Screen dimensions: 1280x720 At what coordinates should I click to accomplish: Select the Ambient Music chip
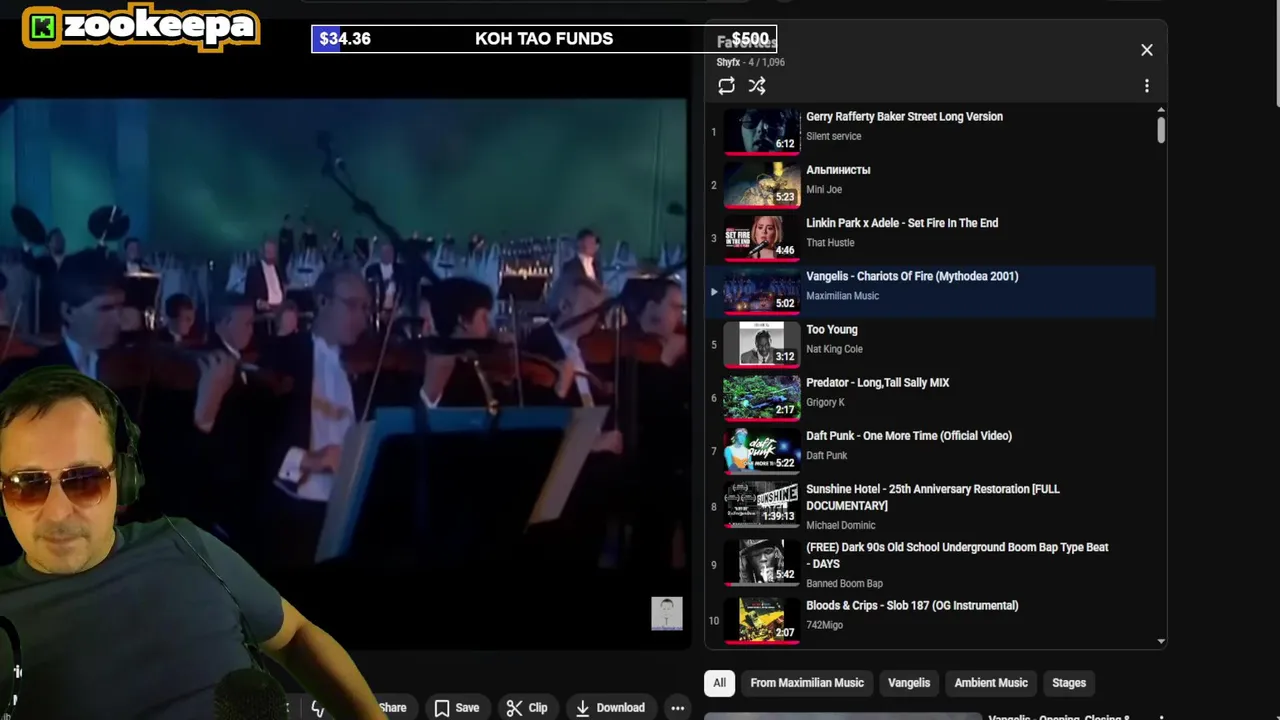[991, 683]
